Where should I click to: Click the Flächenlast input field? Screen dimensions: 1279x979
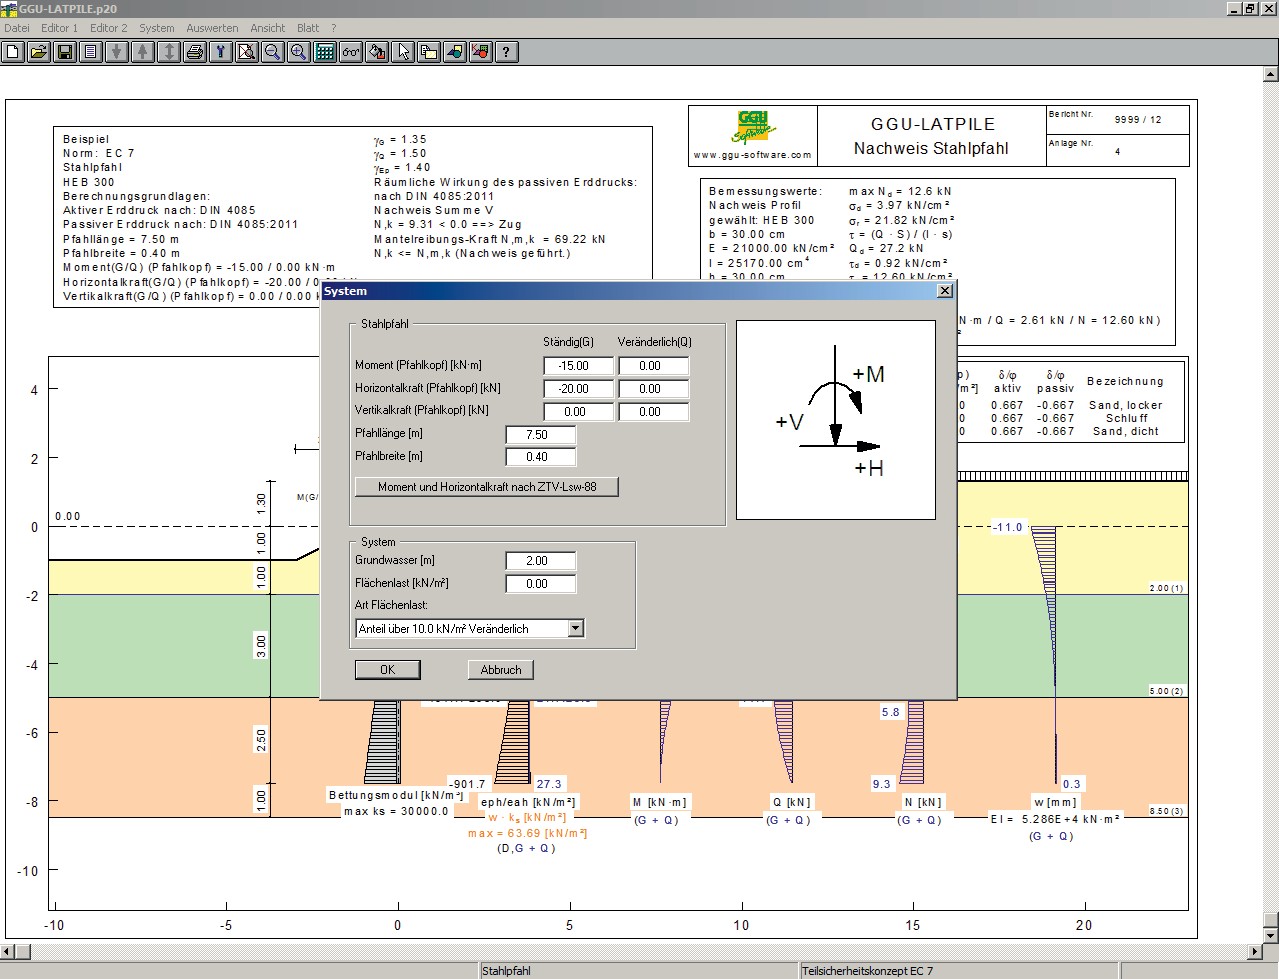pos(541,584)
